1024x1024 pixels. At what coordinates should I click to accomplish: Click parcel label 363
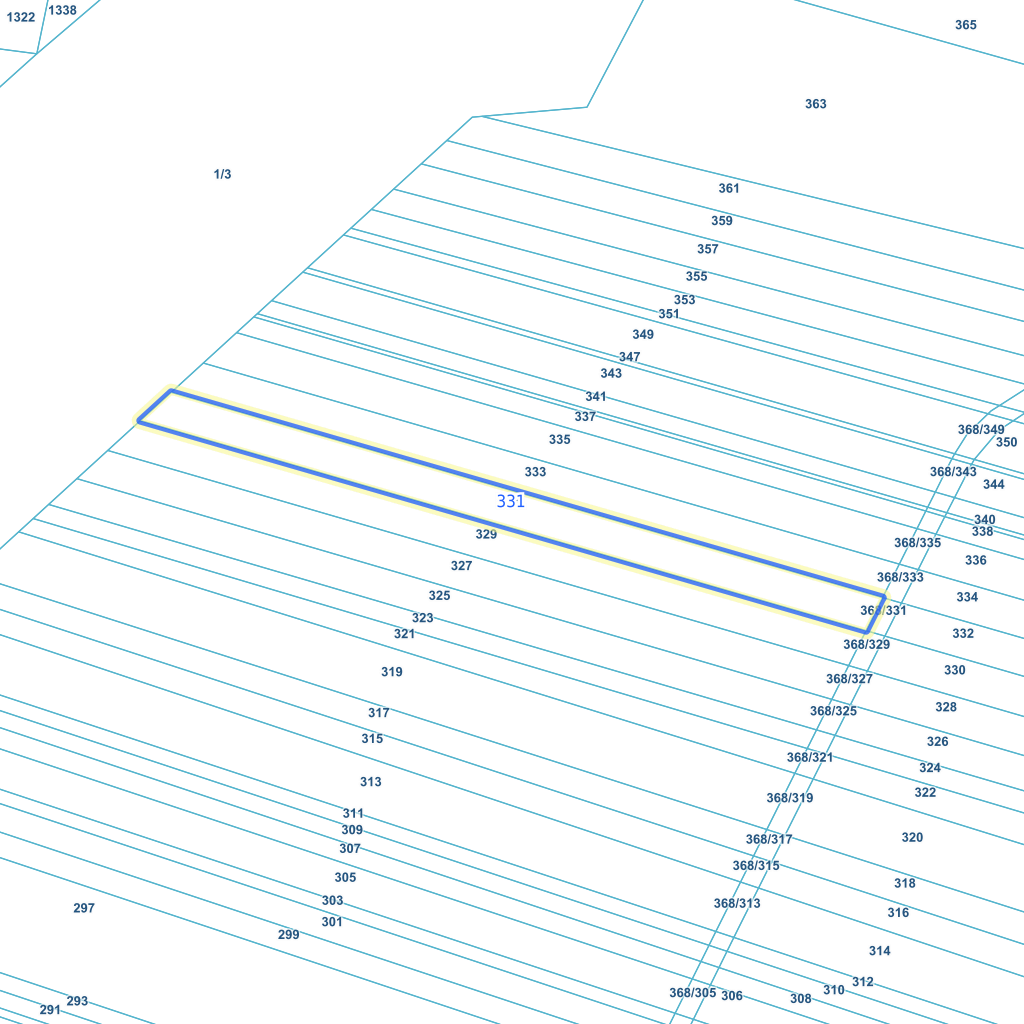point(815,104)
